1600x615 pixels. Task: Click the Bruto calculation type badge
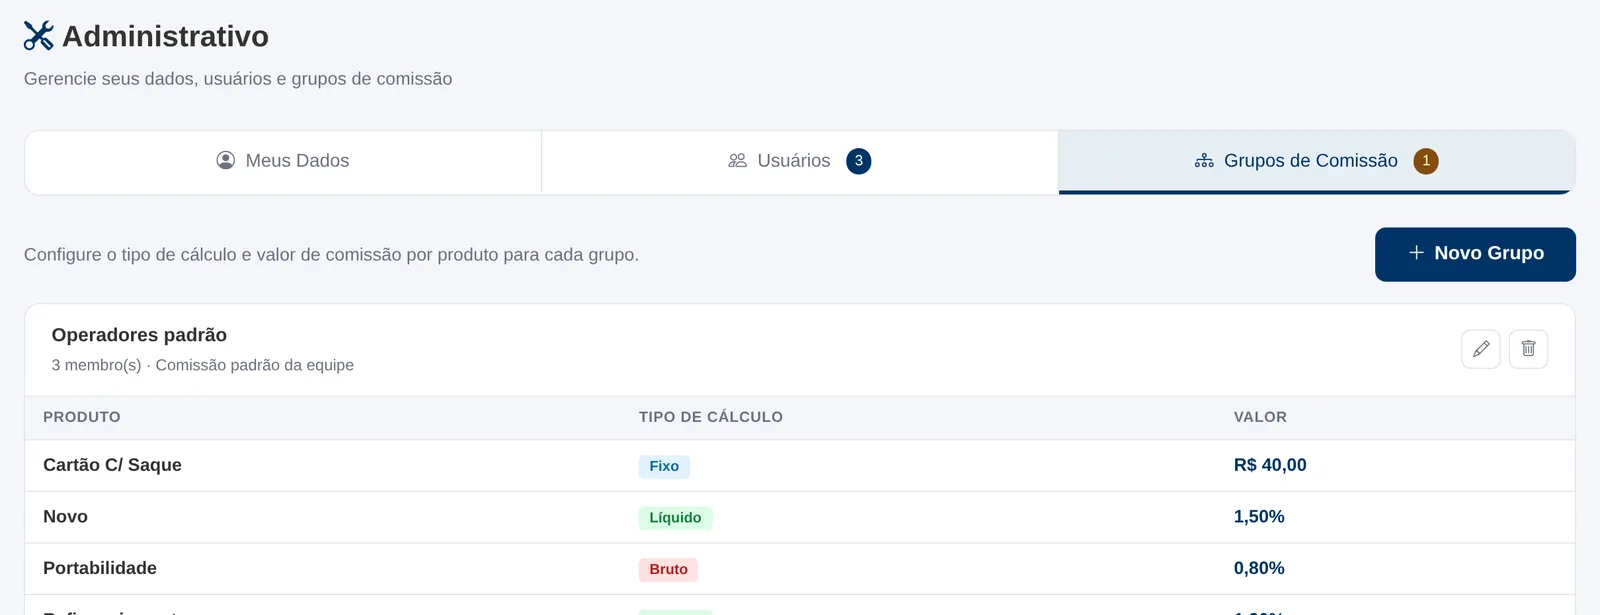(x=668, y=570)
